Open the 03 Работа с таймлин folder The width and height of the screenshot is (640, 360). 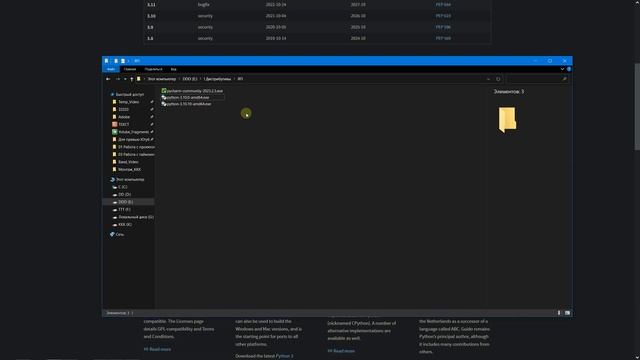click(136, 154)
